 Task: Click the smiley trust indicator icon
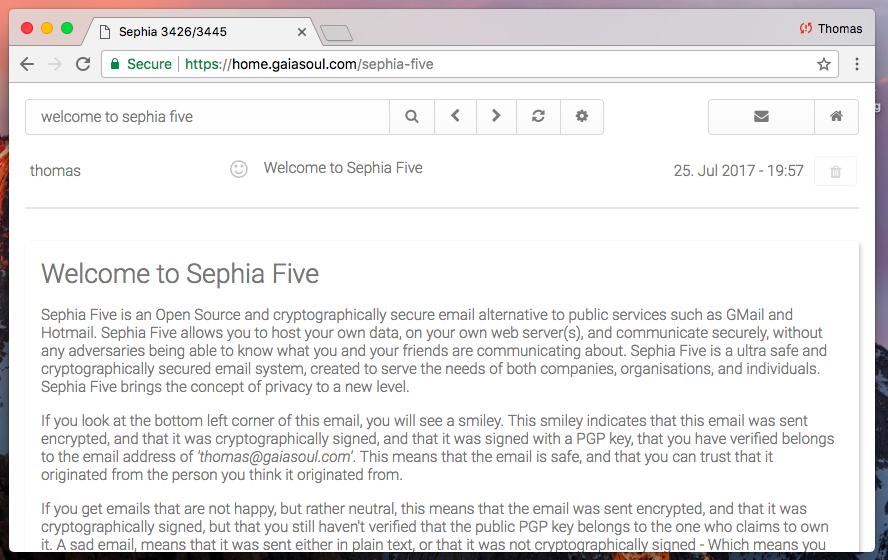point(239,169)
